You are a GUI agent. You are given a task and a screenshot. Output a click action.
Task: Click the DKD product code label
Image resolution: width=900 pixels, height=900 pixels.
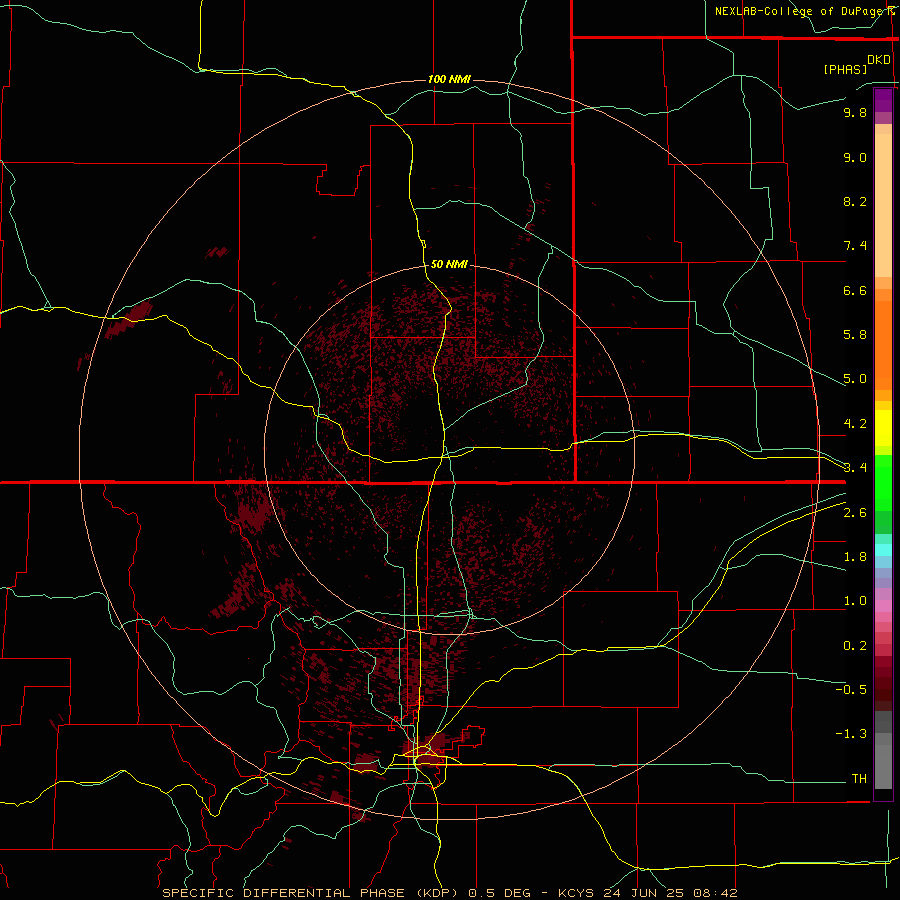(879, 60)
